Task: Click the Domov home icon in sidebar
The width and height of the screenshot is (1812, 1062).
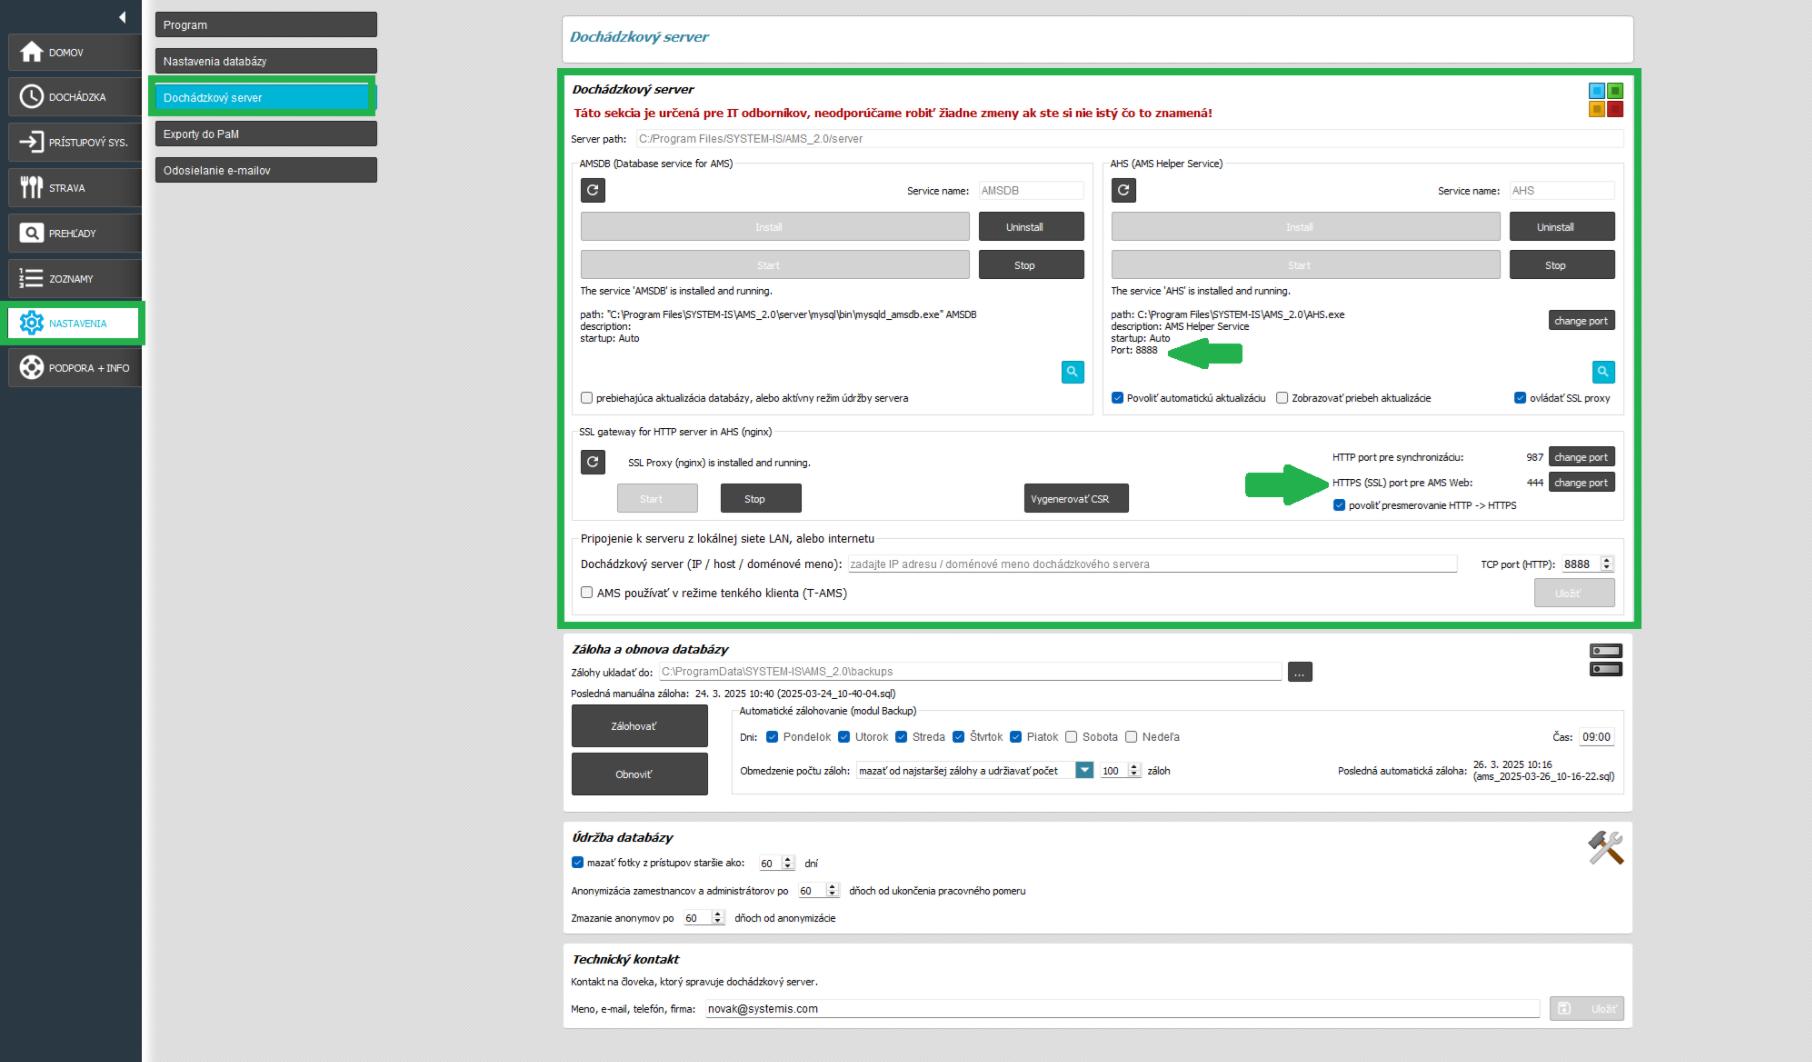Action: (32, 52)
